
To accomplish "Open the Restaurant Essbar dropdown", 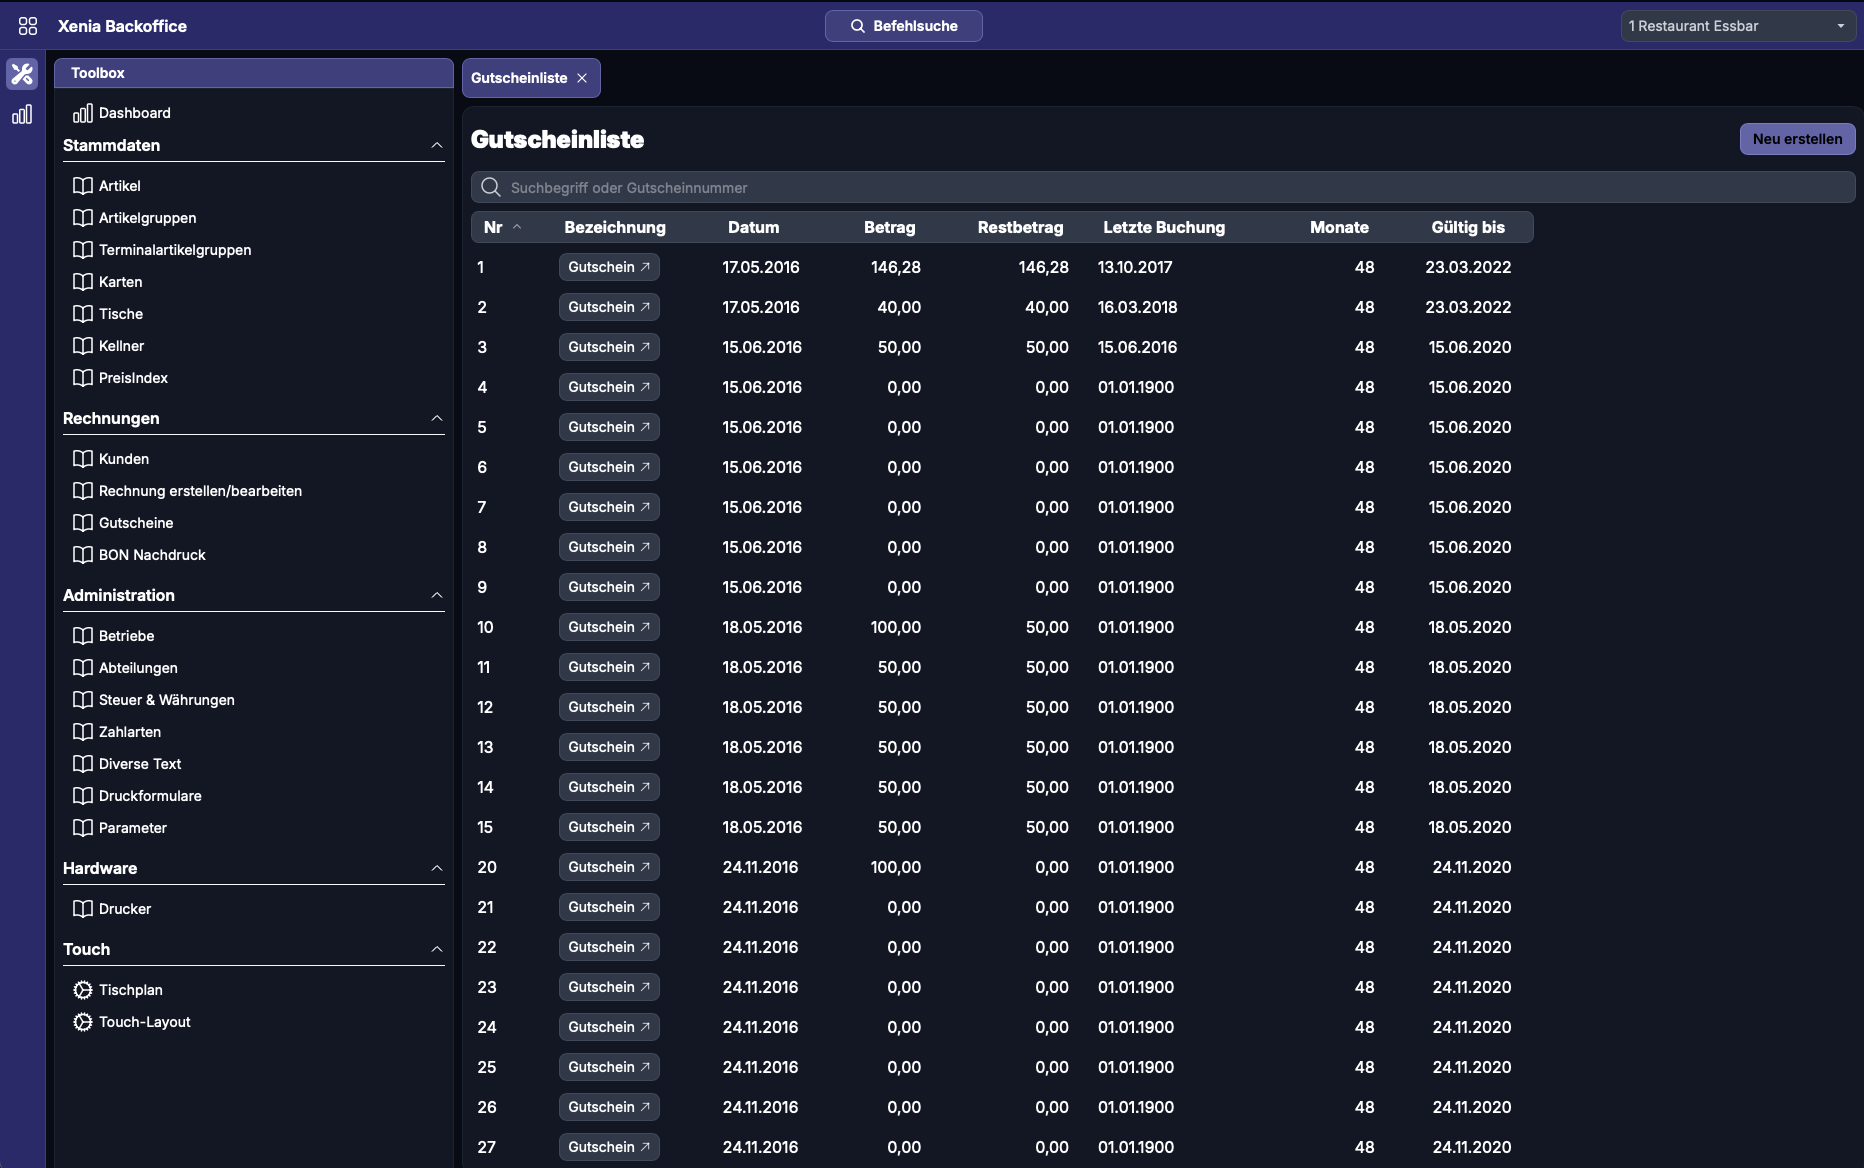I will [x=1737, y=26].
